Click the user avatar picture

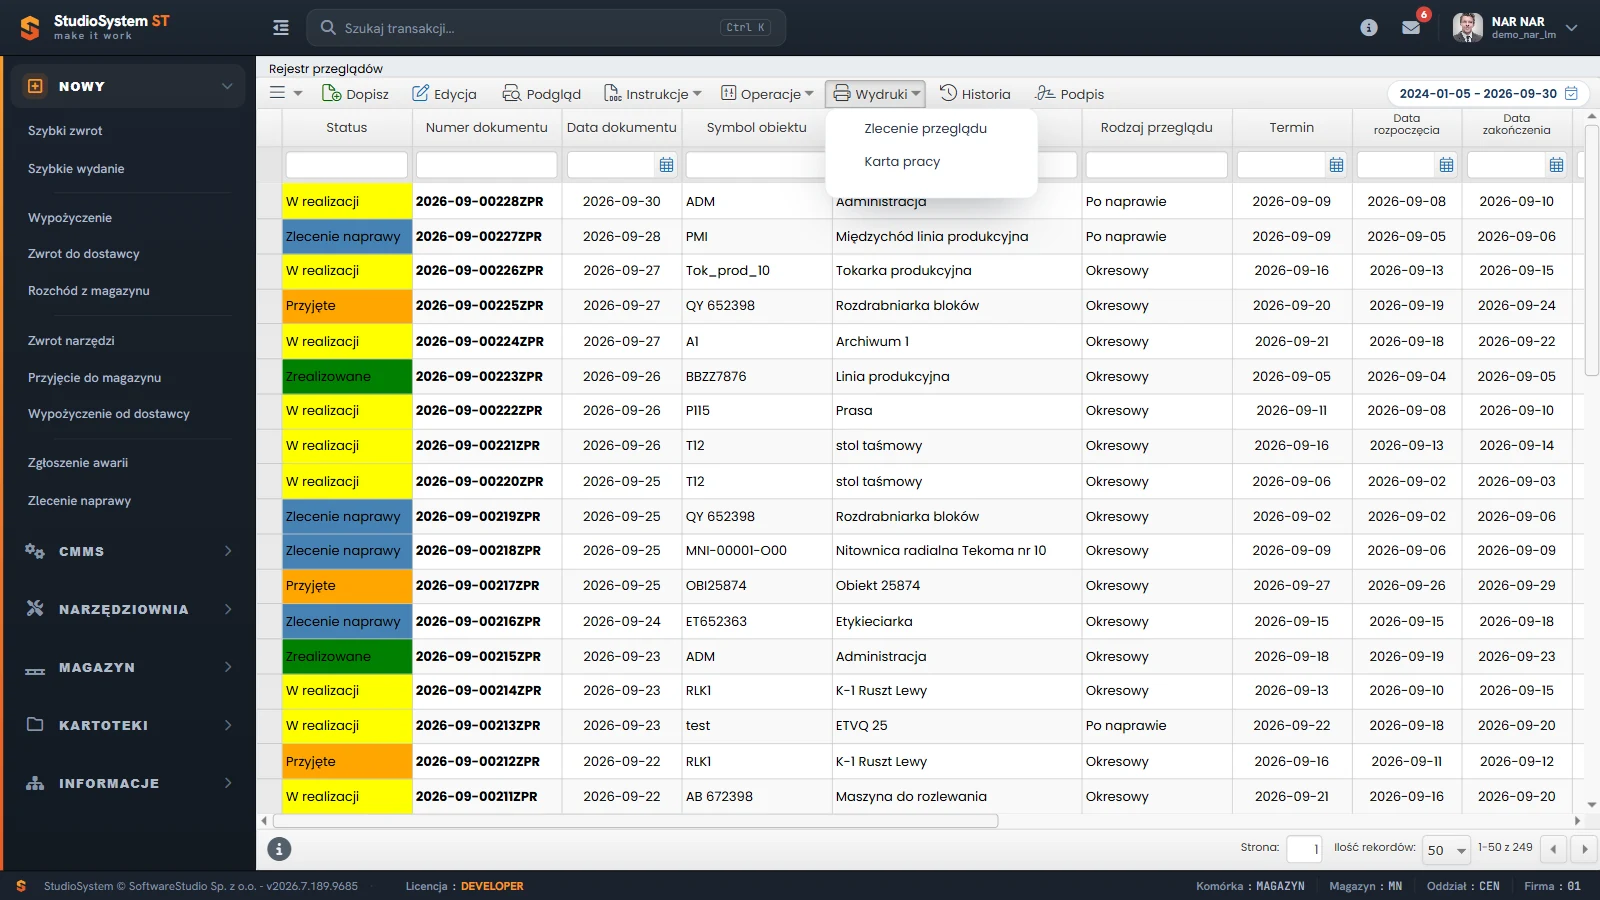[x=1467, y=28]
